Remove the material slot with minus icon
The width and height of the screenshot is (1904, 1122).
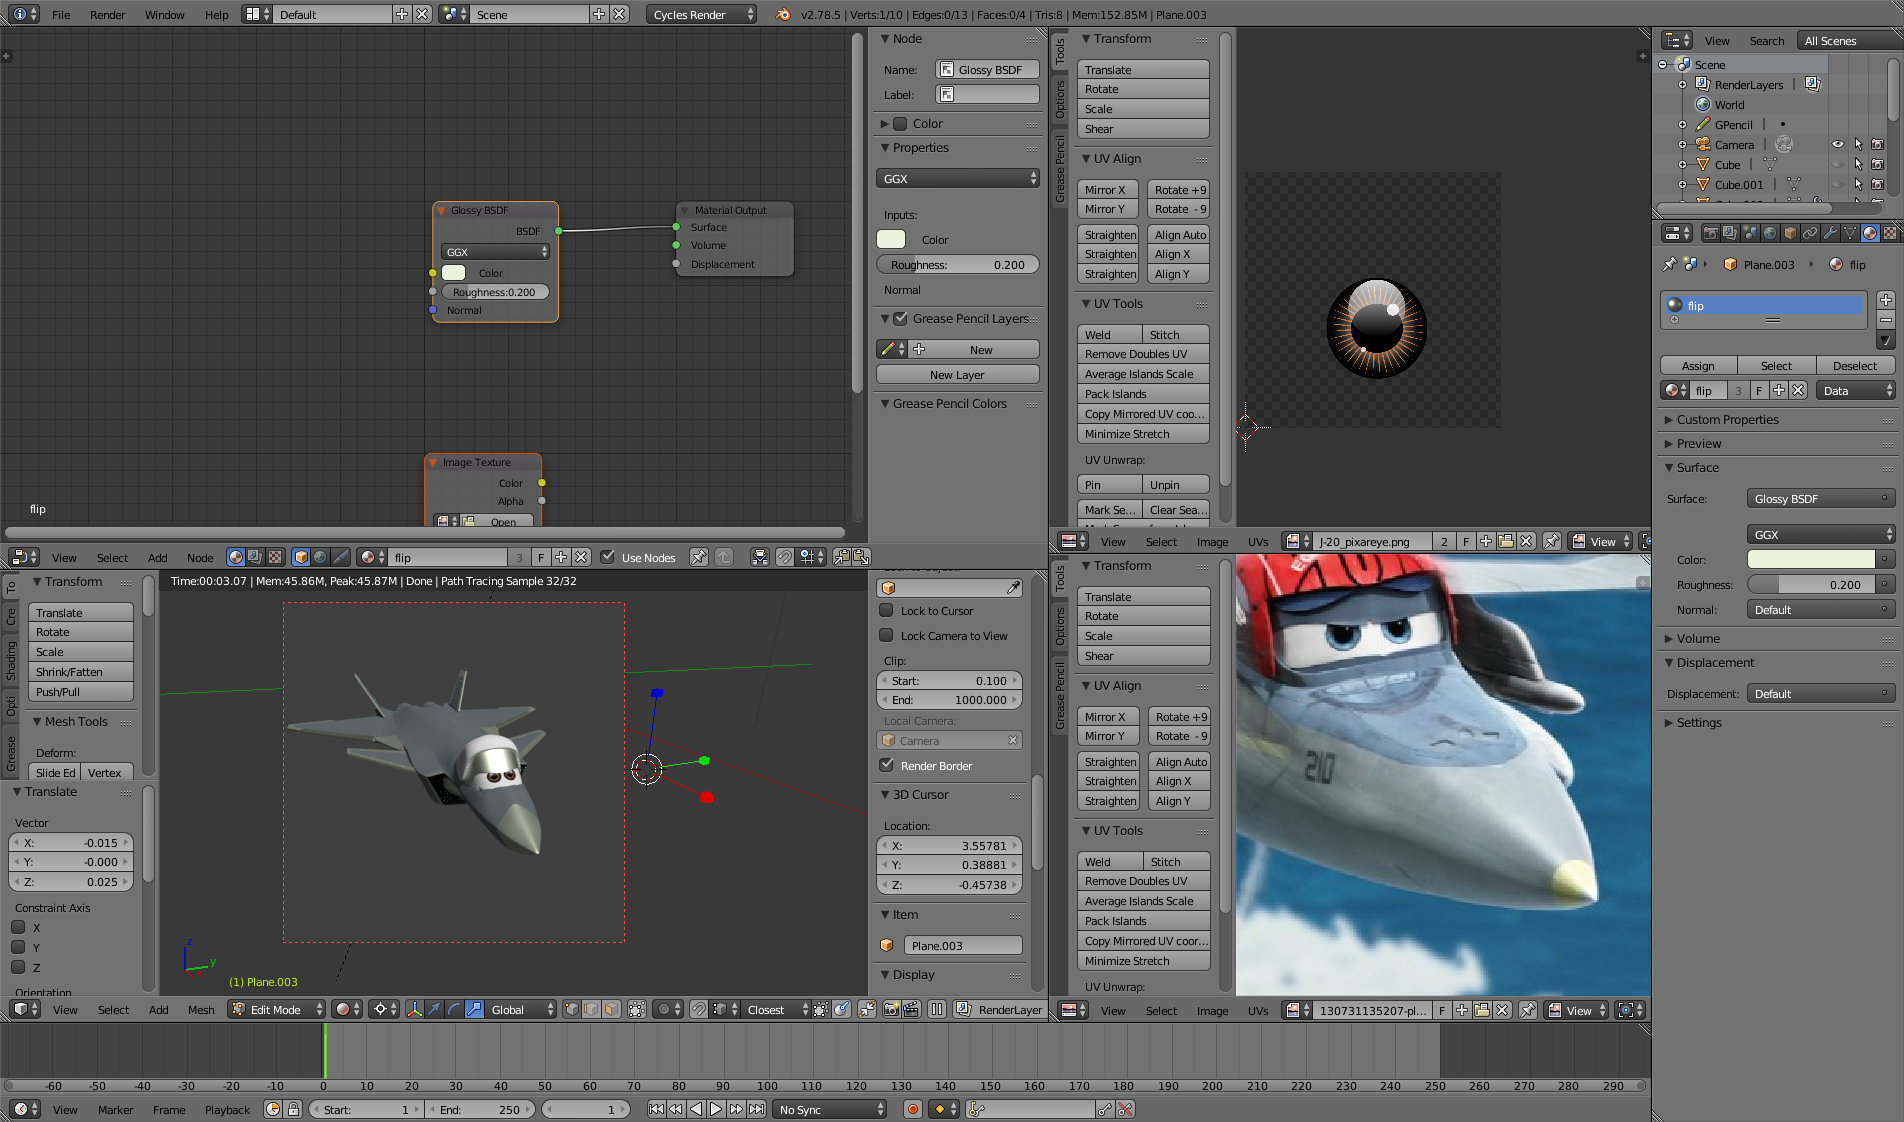pyautogui.click(x=1885, y=320)
